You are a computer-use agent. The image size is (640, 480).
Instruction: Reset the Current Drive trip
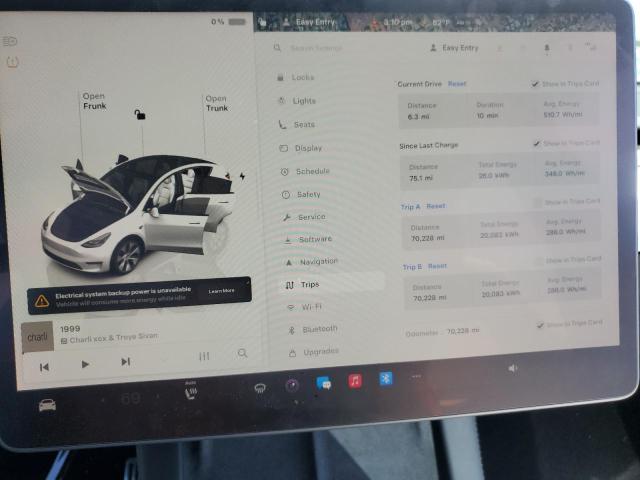coord(457,84)
